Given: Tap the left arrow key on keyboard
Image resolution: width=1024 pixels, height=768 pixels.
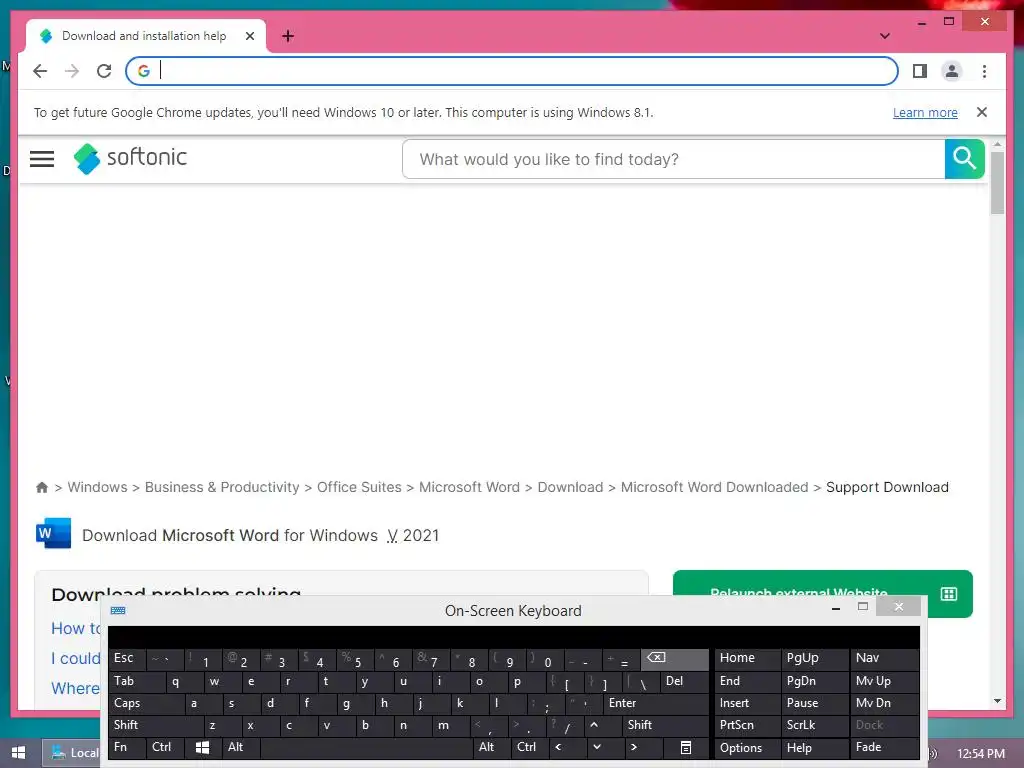Looking at the screenshot, I should point(558,747).
